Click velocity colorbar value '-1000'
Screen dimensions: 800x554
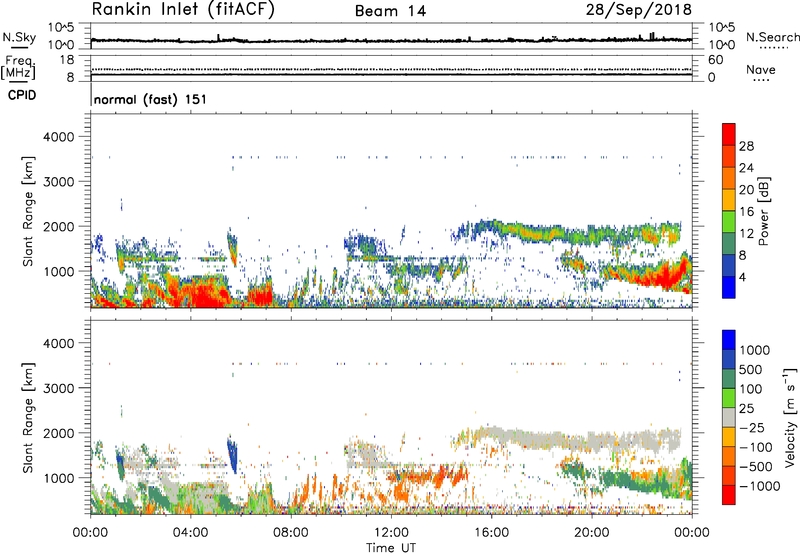759,486
